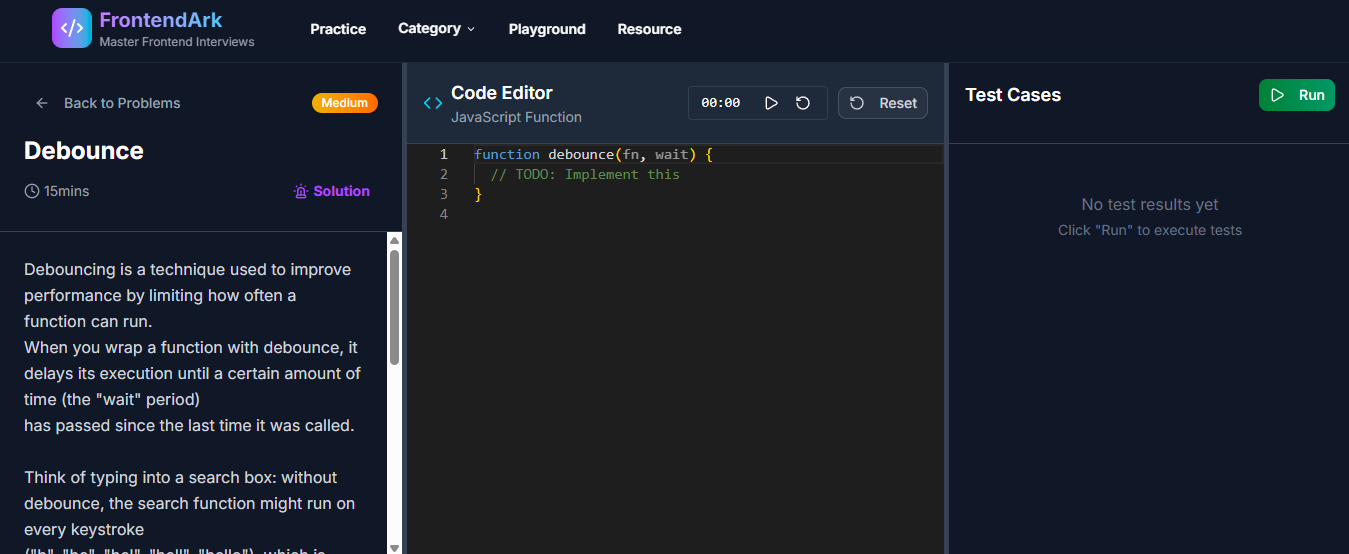This screenshot has height=554, width=1349.
Task: Click the Medium difficulty badge
Action: [345, 103]
